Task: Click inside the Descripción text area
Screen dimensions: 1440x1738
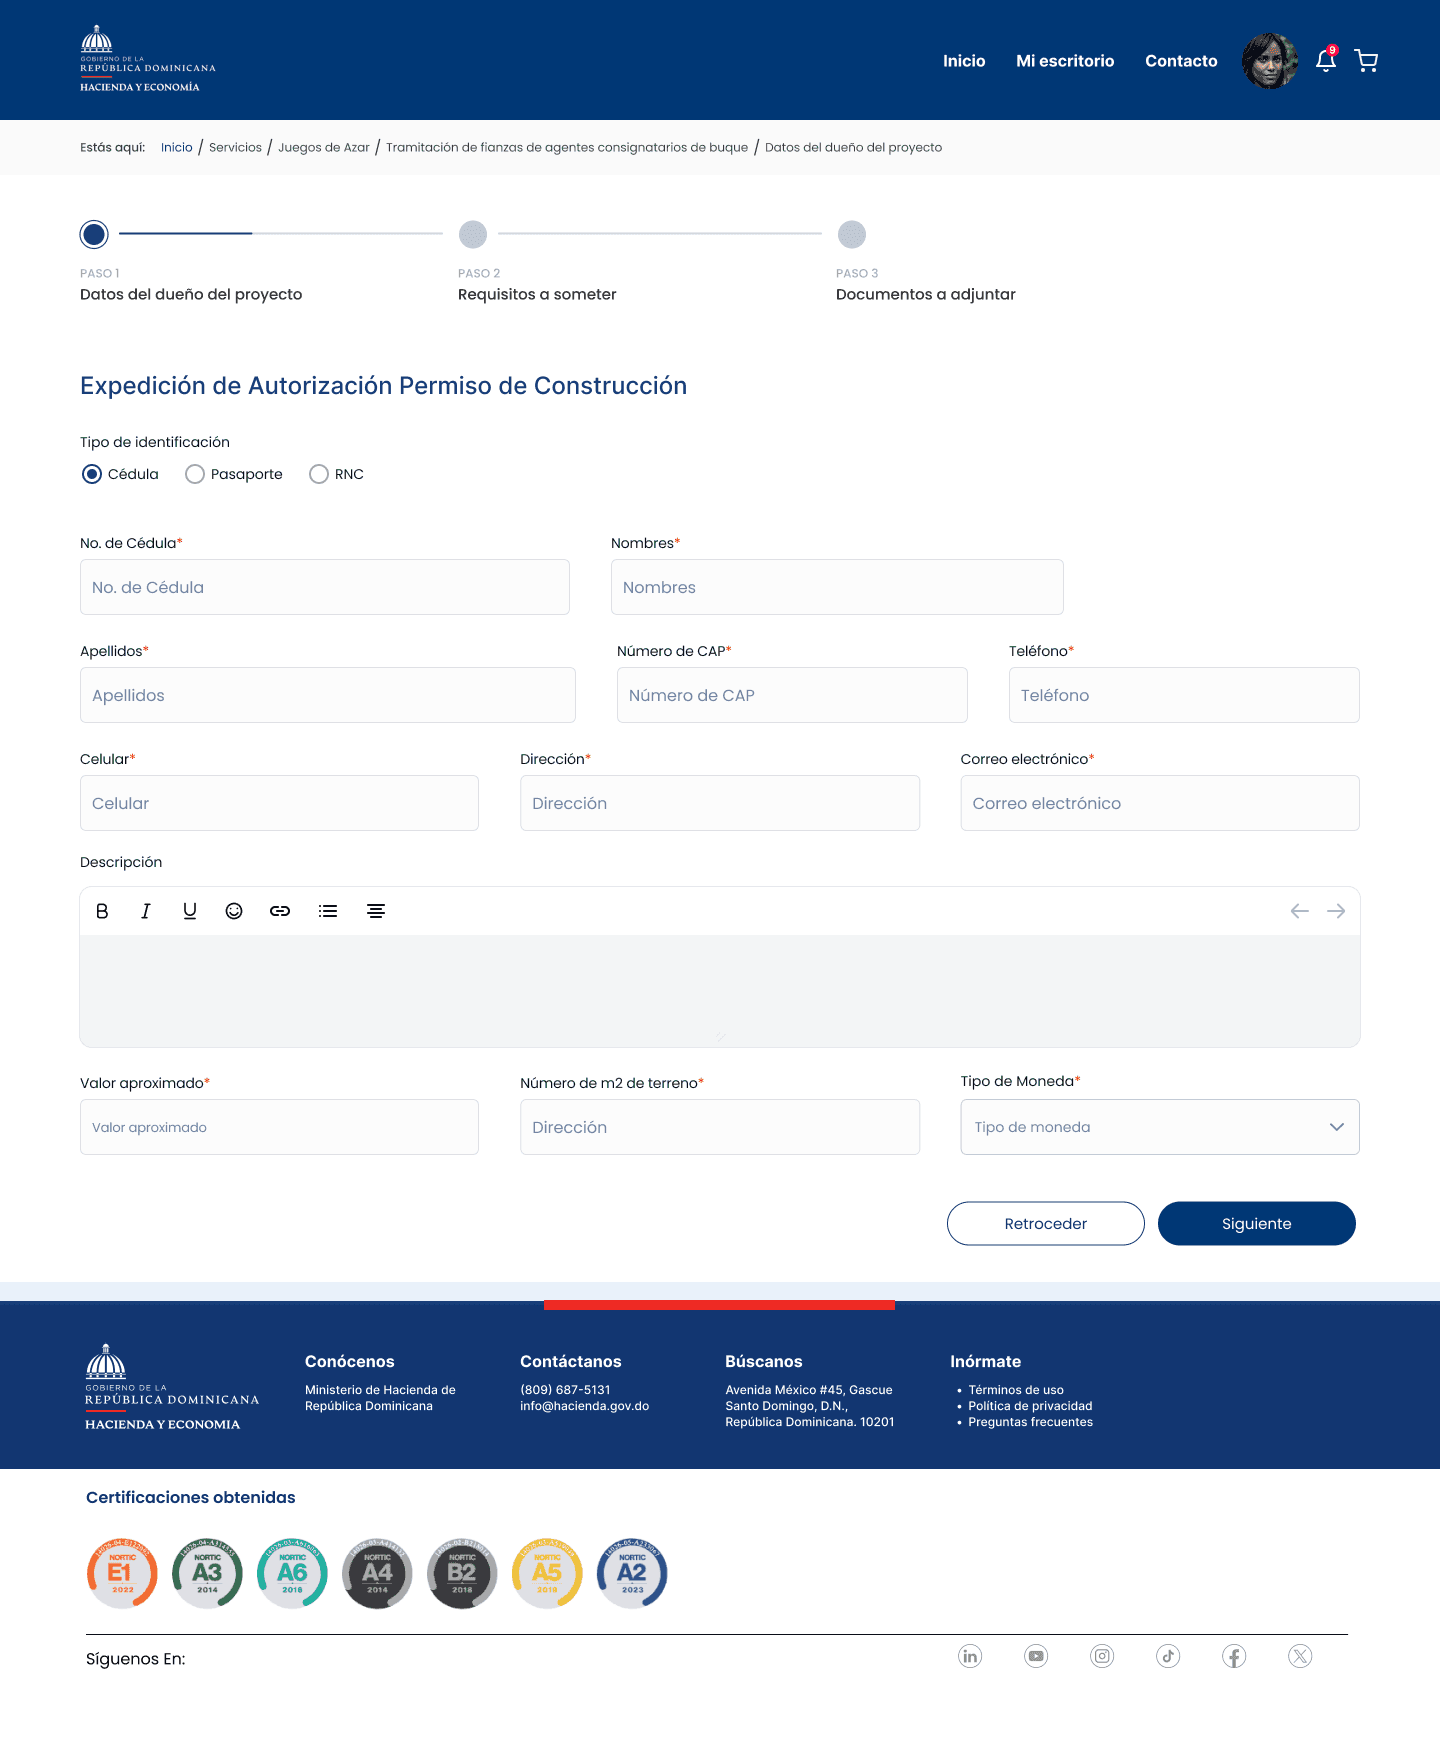Action: 720,991
